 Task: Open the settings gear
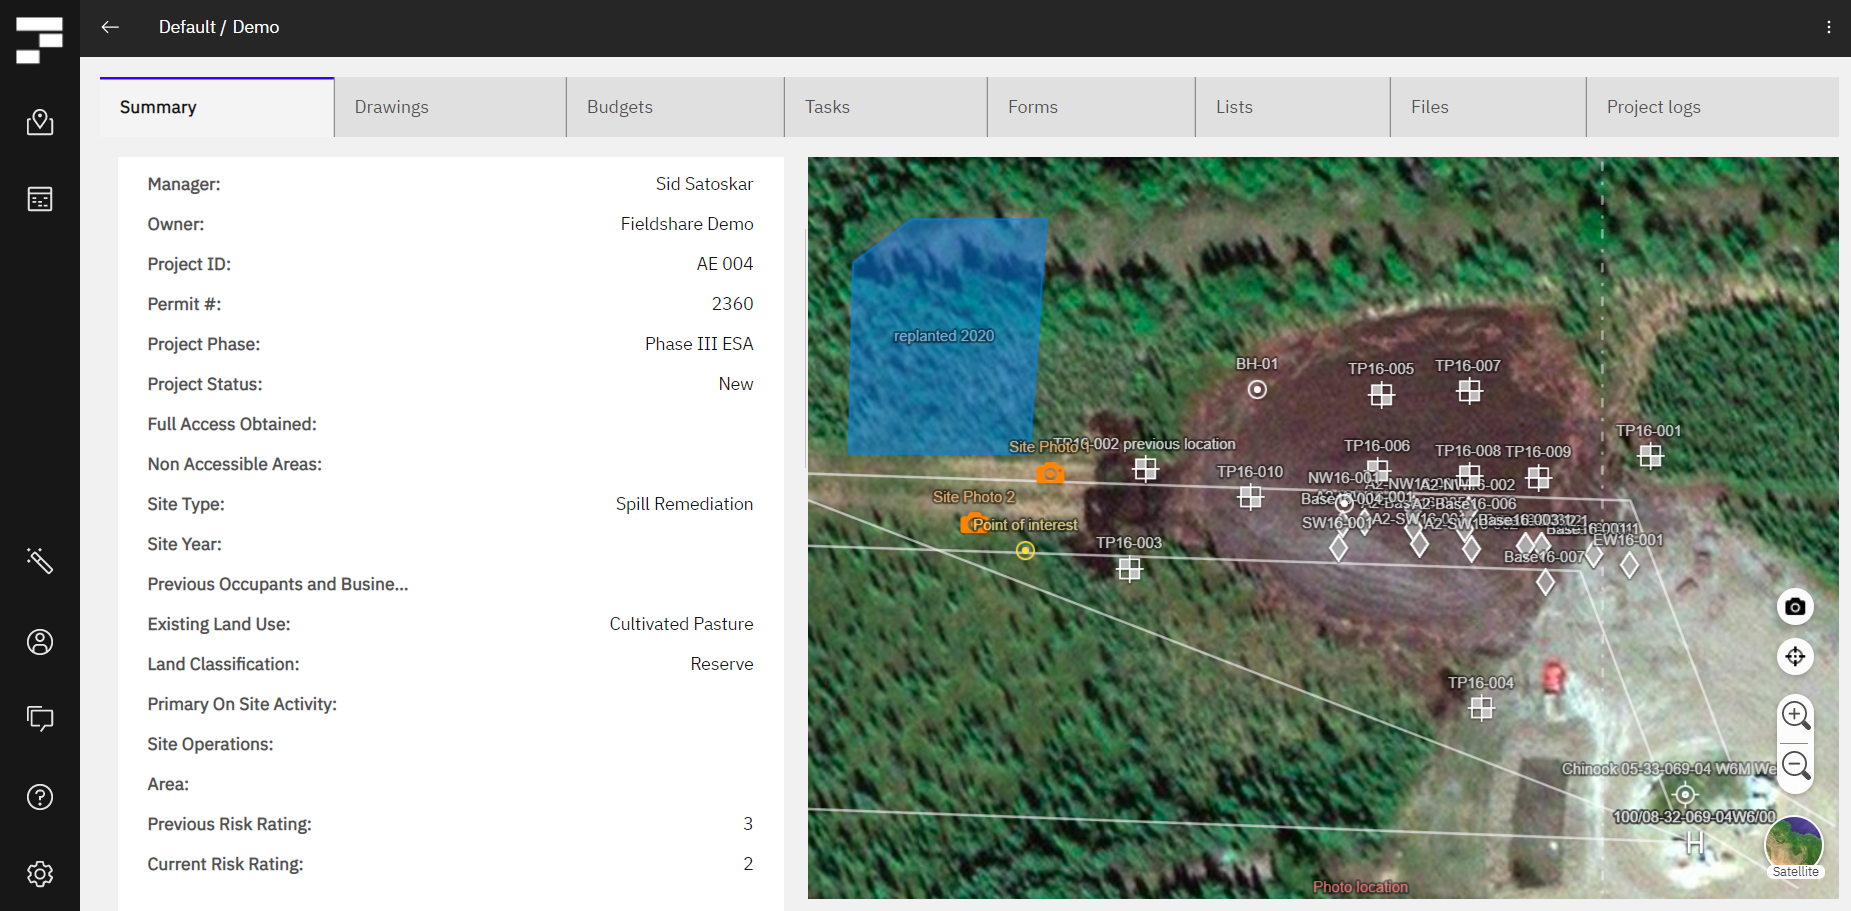[x=40, y=873]
